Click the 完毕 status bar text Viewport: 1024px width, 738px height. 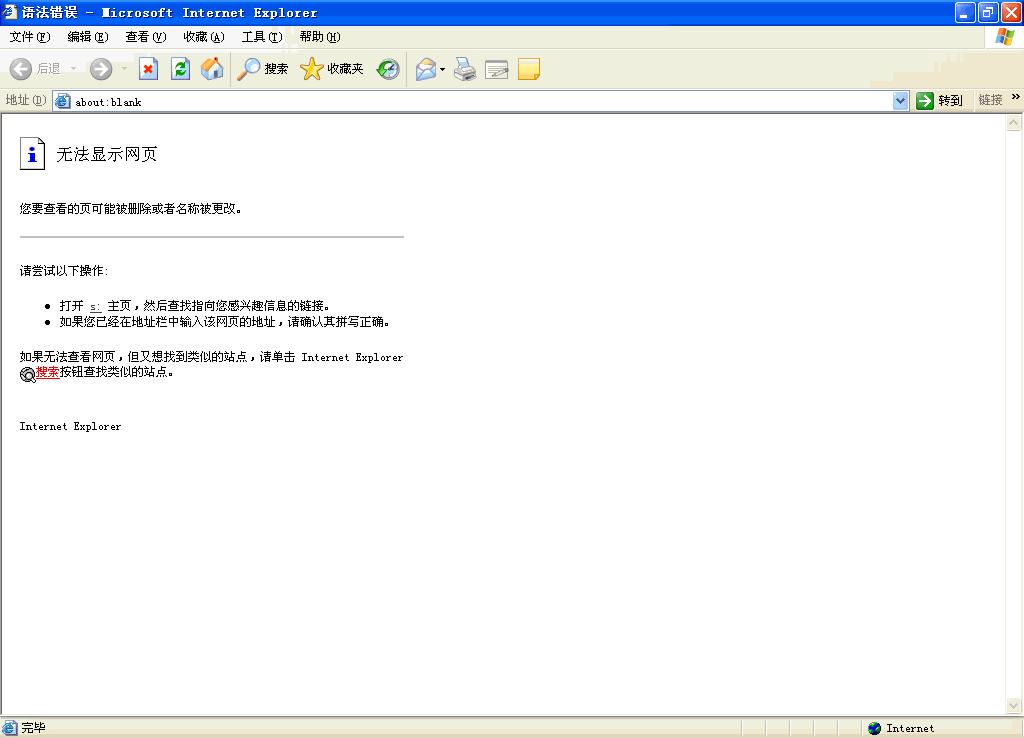pos(33,728)
